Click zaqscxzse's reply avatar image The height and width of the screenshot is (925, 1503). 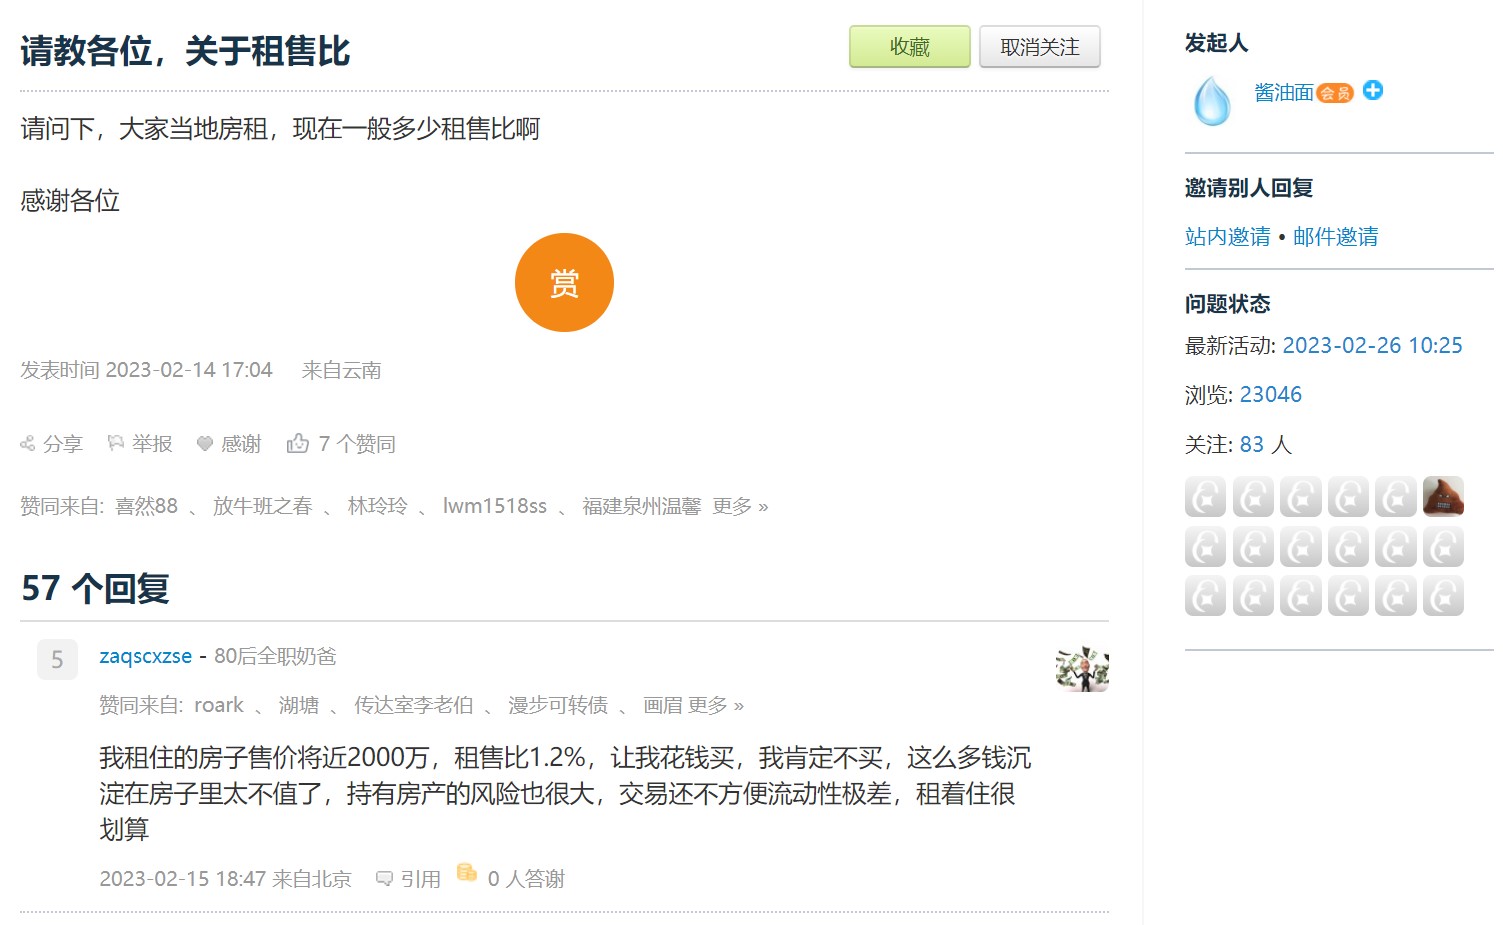(x=1082, y=669)
